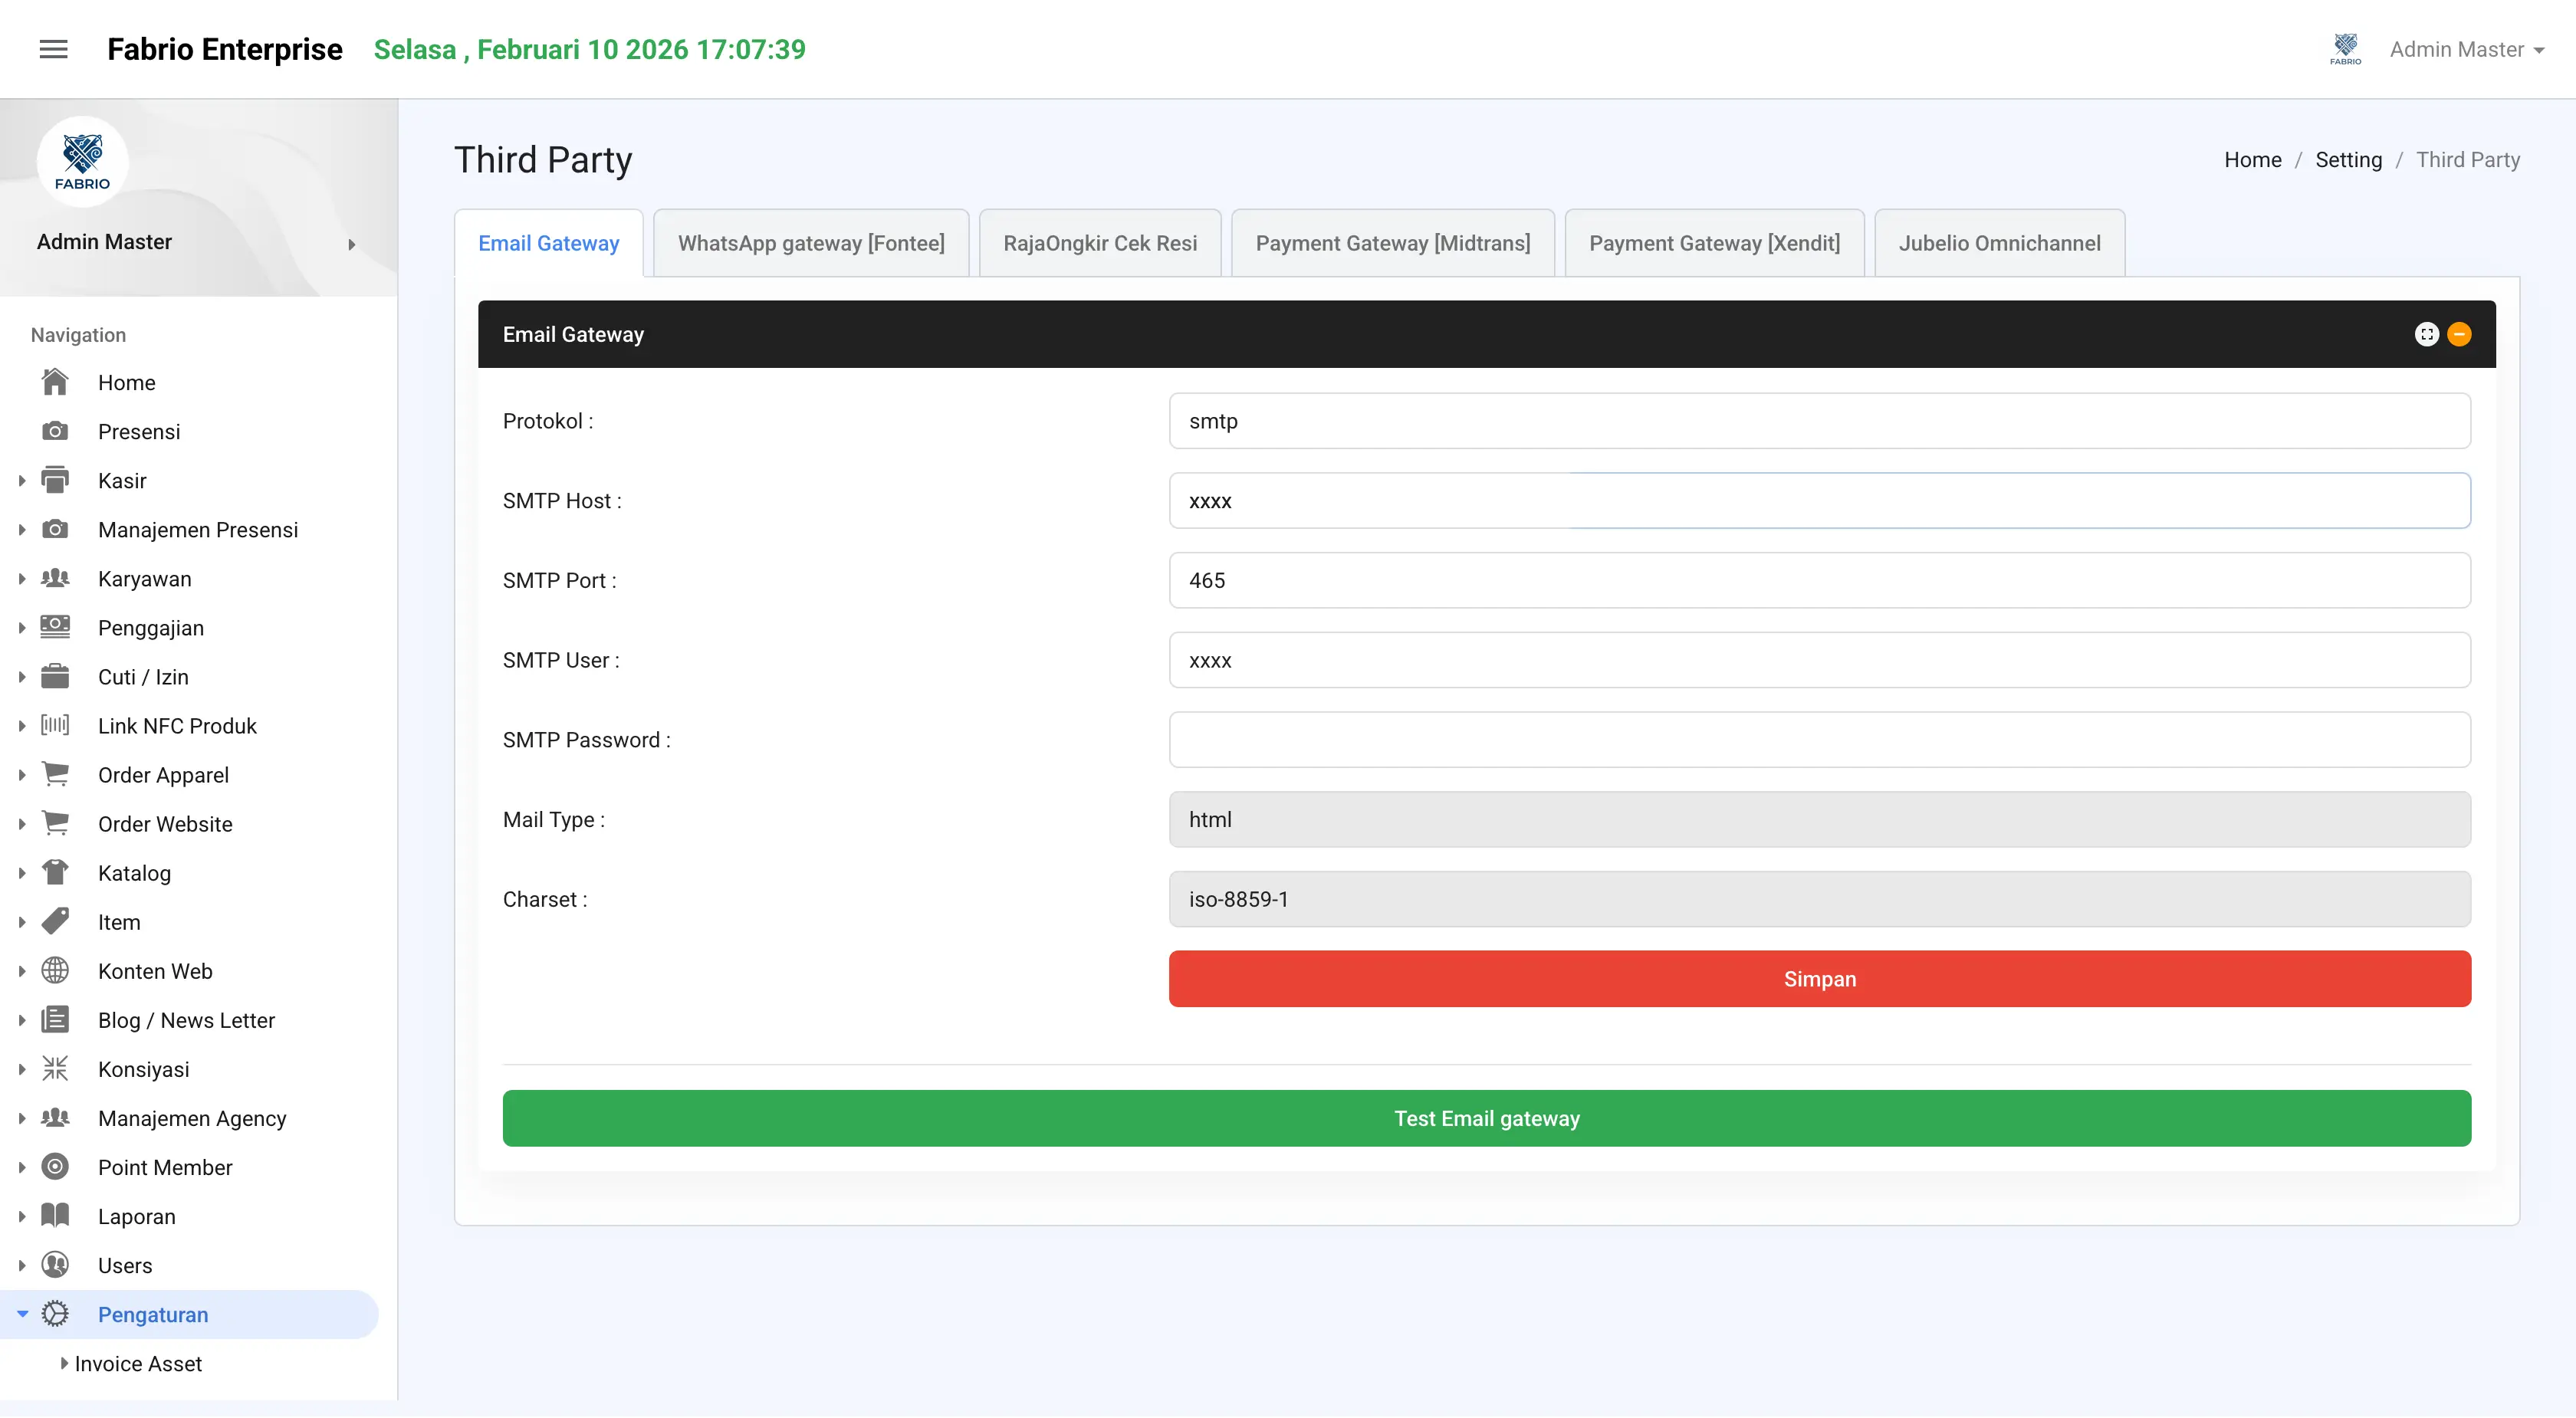Expand the Manajemen Presensi menu arrow
Image resolution: width=2576 pixels, height=1418 pixels.
click(22, 529)
